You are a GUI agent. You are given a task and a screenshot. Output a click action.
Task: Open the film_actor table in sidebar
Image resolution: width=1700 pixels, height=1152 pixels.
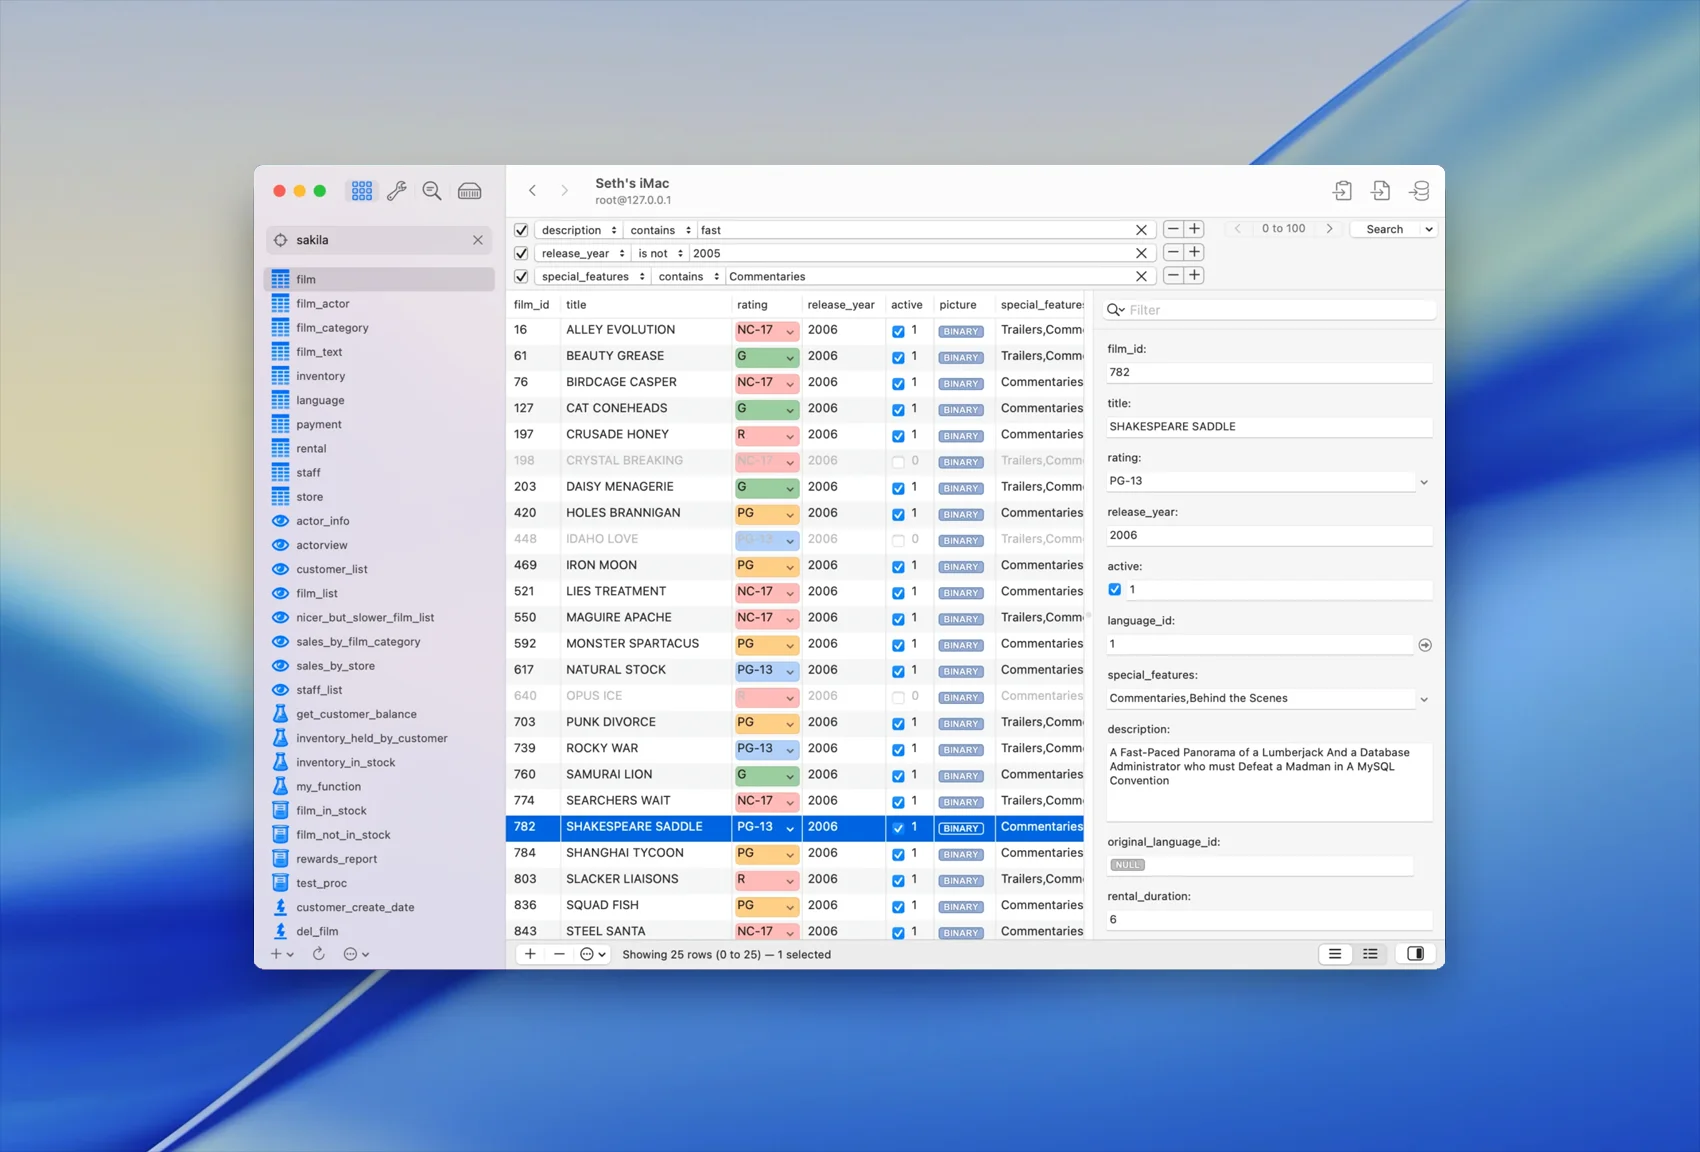pyautogui.click(x=323, y=304)
